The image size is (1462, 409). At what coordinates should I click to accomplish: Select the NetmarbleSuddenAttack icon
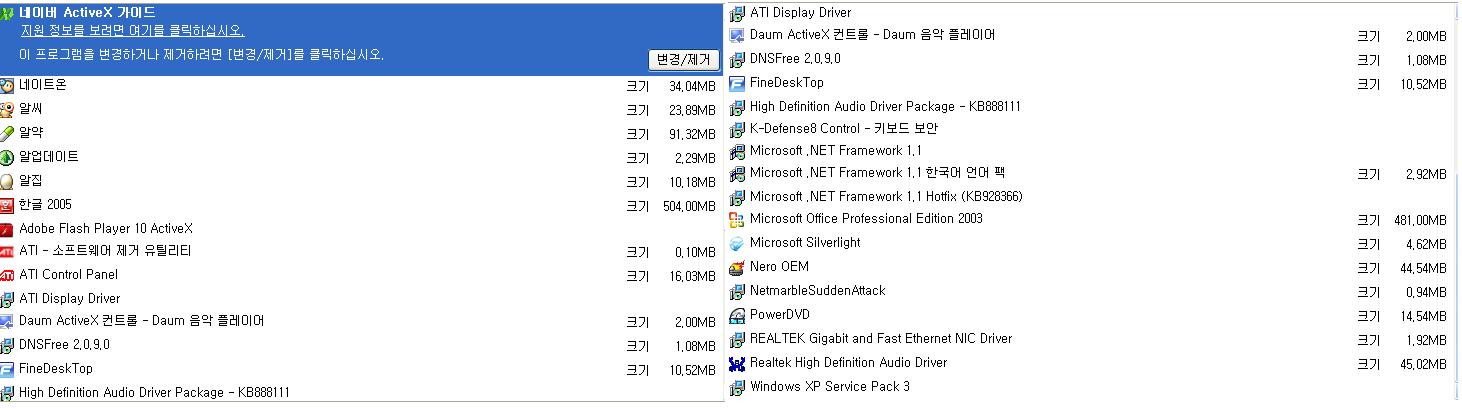[738, 292]
